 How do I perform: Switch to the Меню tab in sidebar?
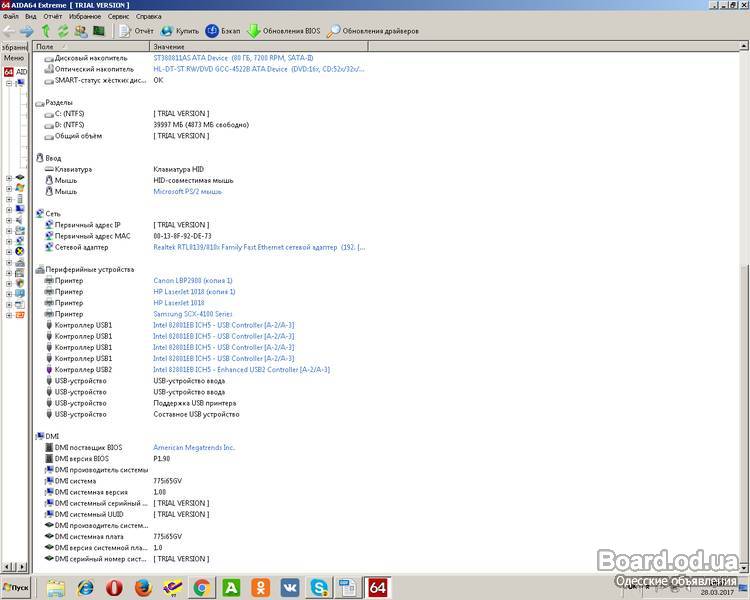[13, 58]
